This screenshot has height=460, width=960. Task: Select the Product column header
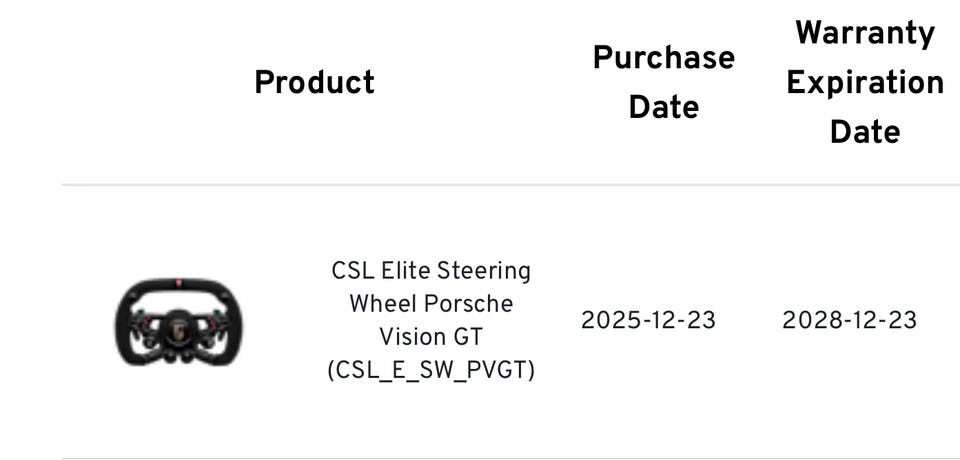314,83
